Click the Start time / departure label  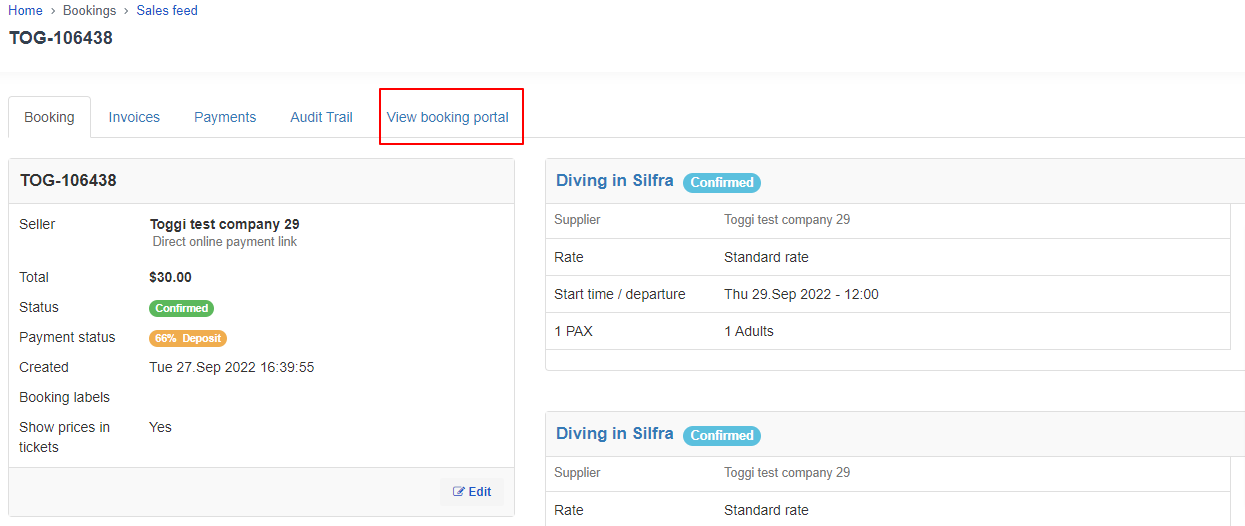pyautogui.click(x=620, y=294)
